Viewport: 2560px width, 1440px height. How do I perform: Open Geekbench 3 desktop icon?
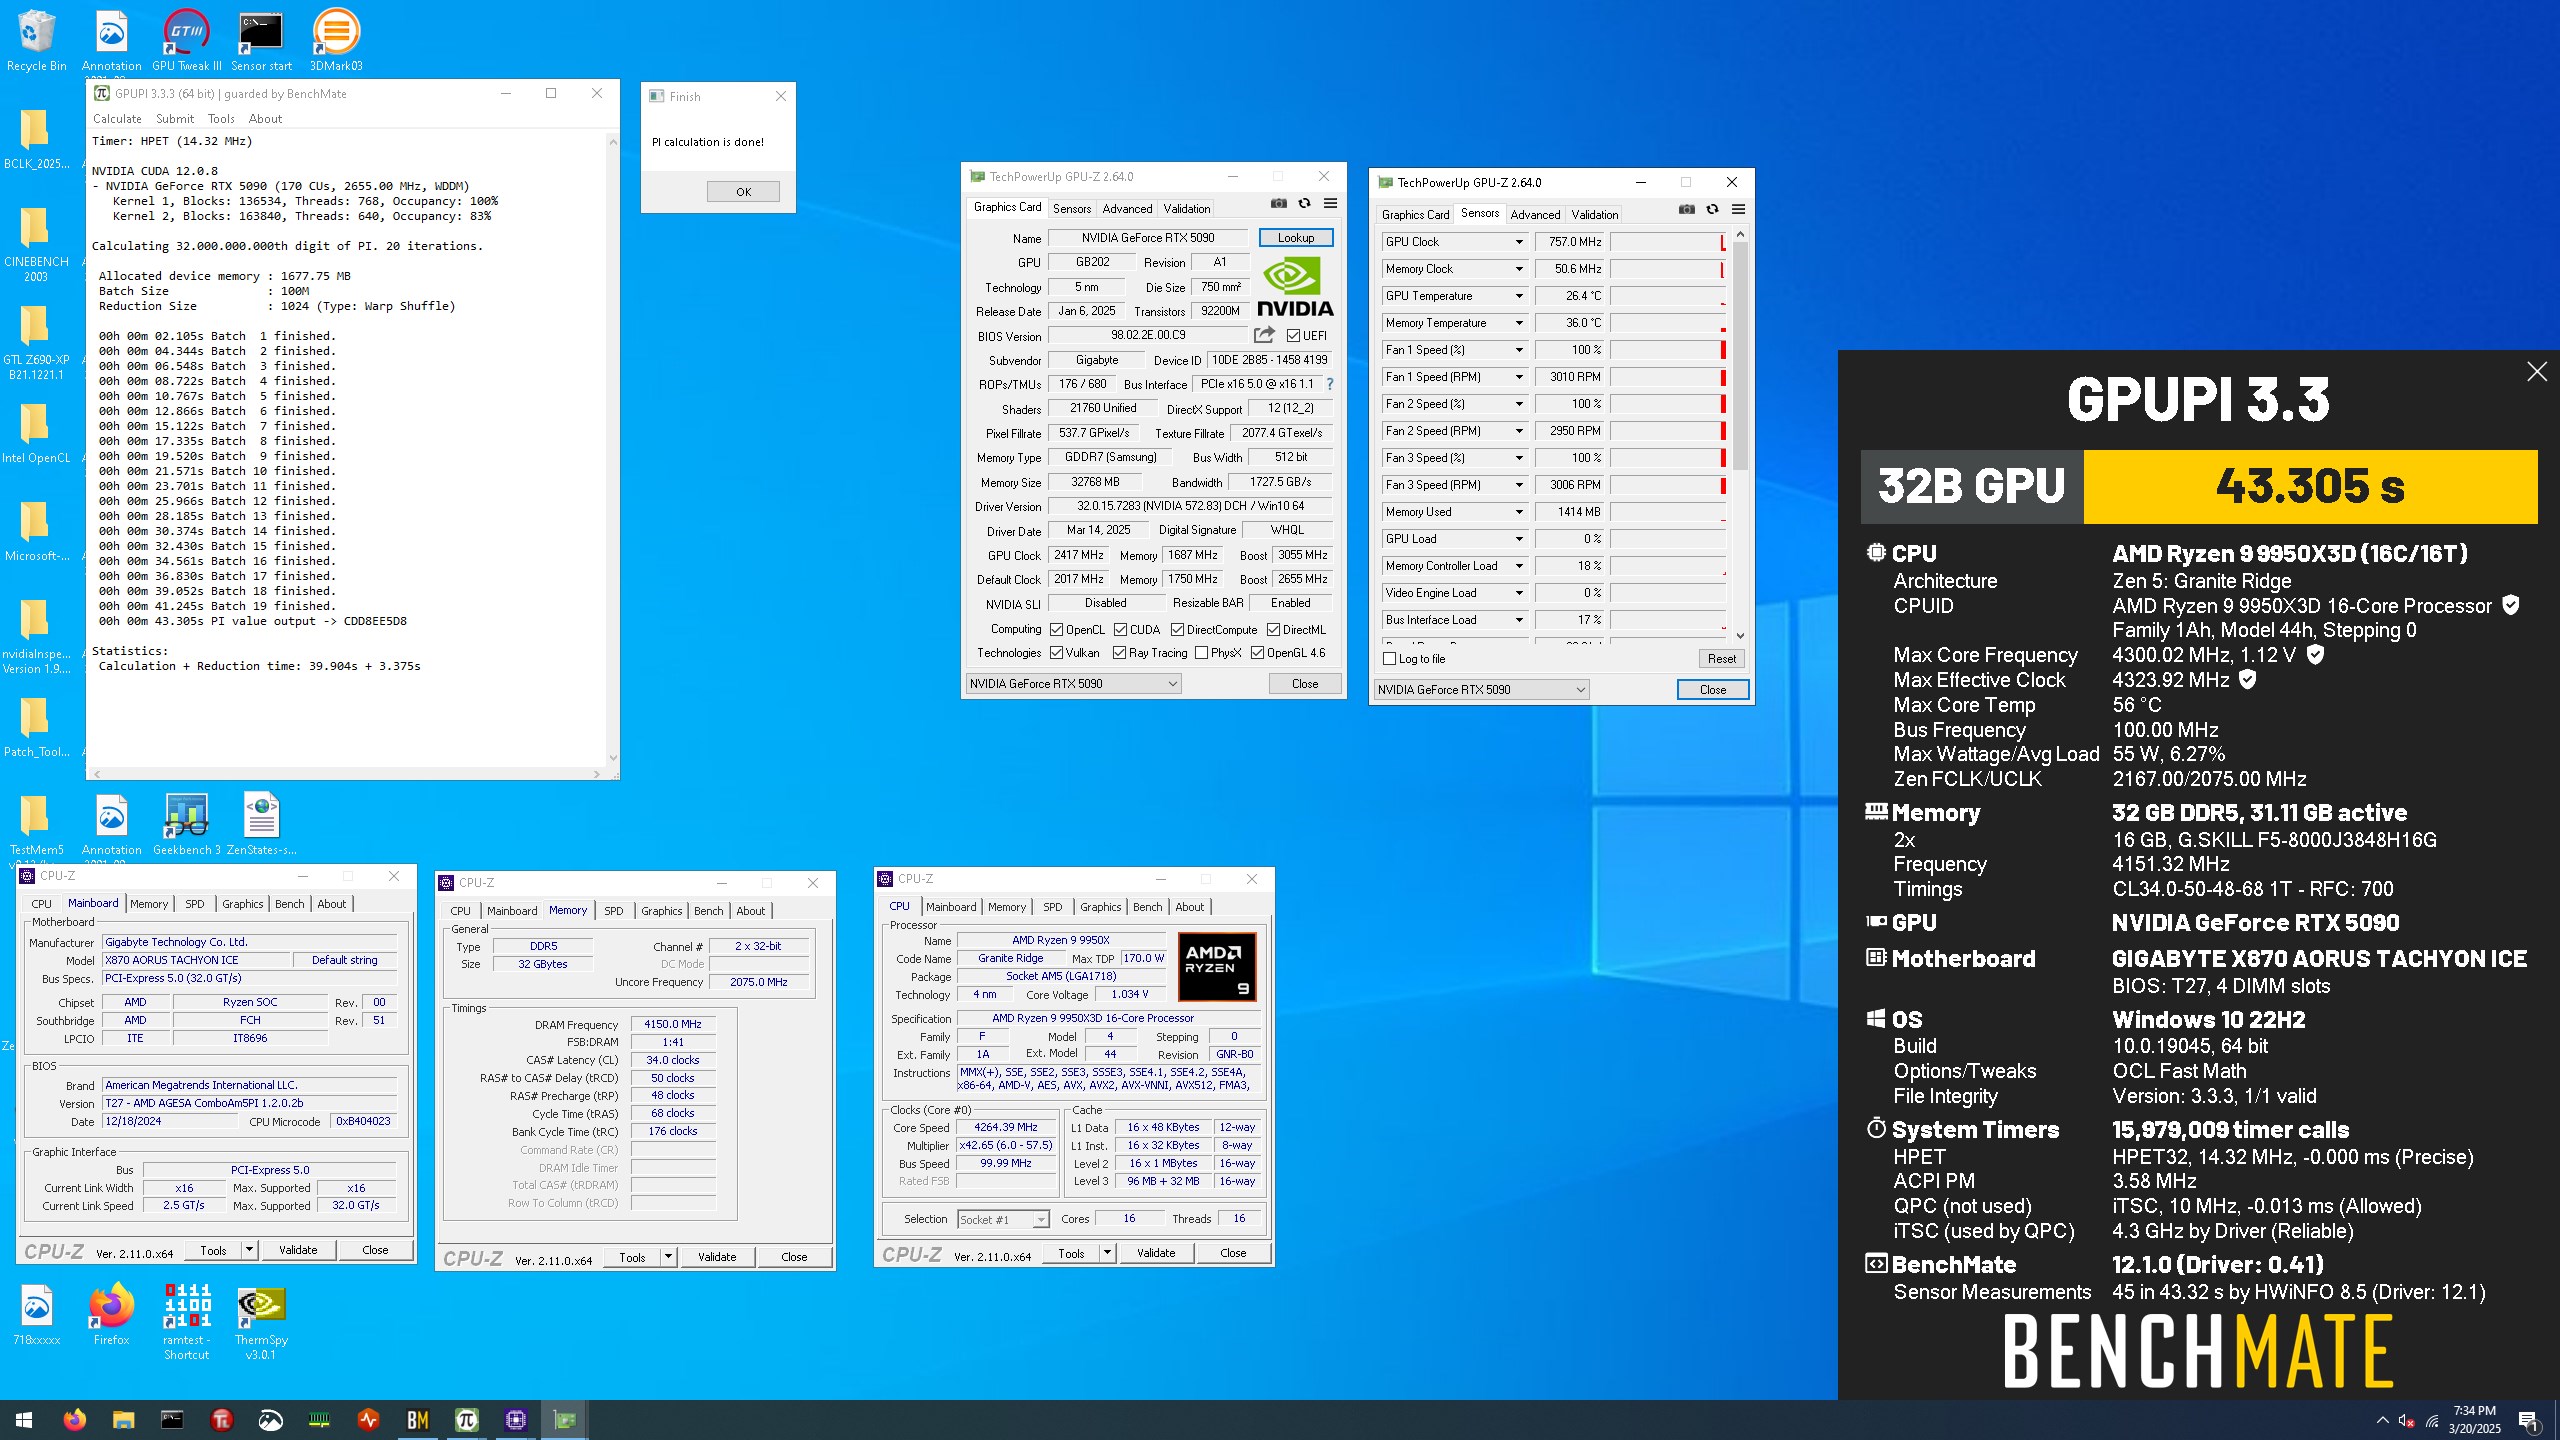coord(187,824)
